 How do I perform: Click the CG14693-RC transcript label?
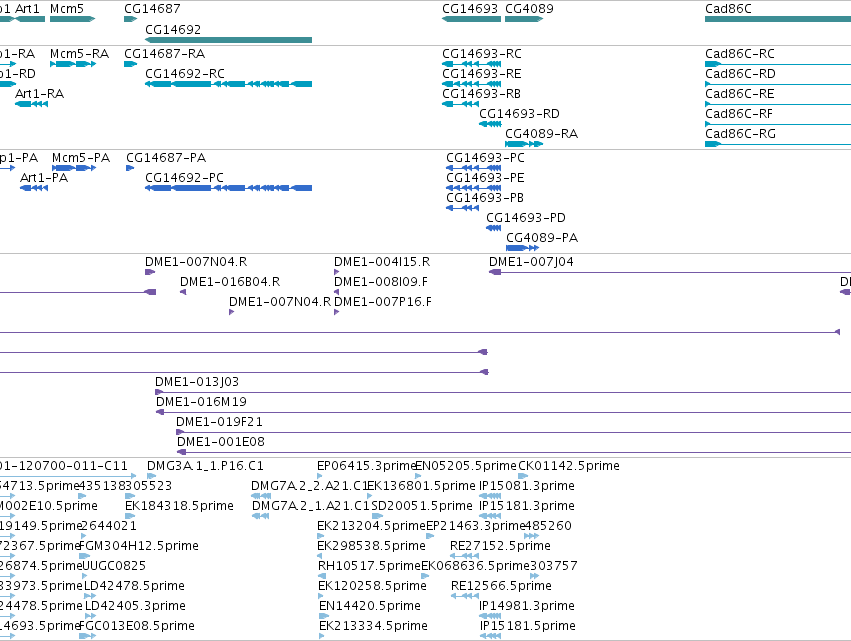point(482,54)
